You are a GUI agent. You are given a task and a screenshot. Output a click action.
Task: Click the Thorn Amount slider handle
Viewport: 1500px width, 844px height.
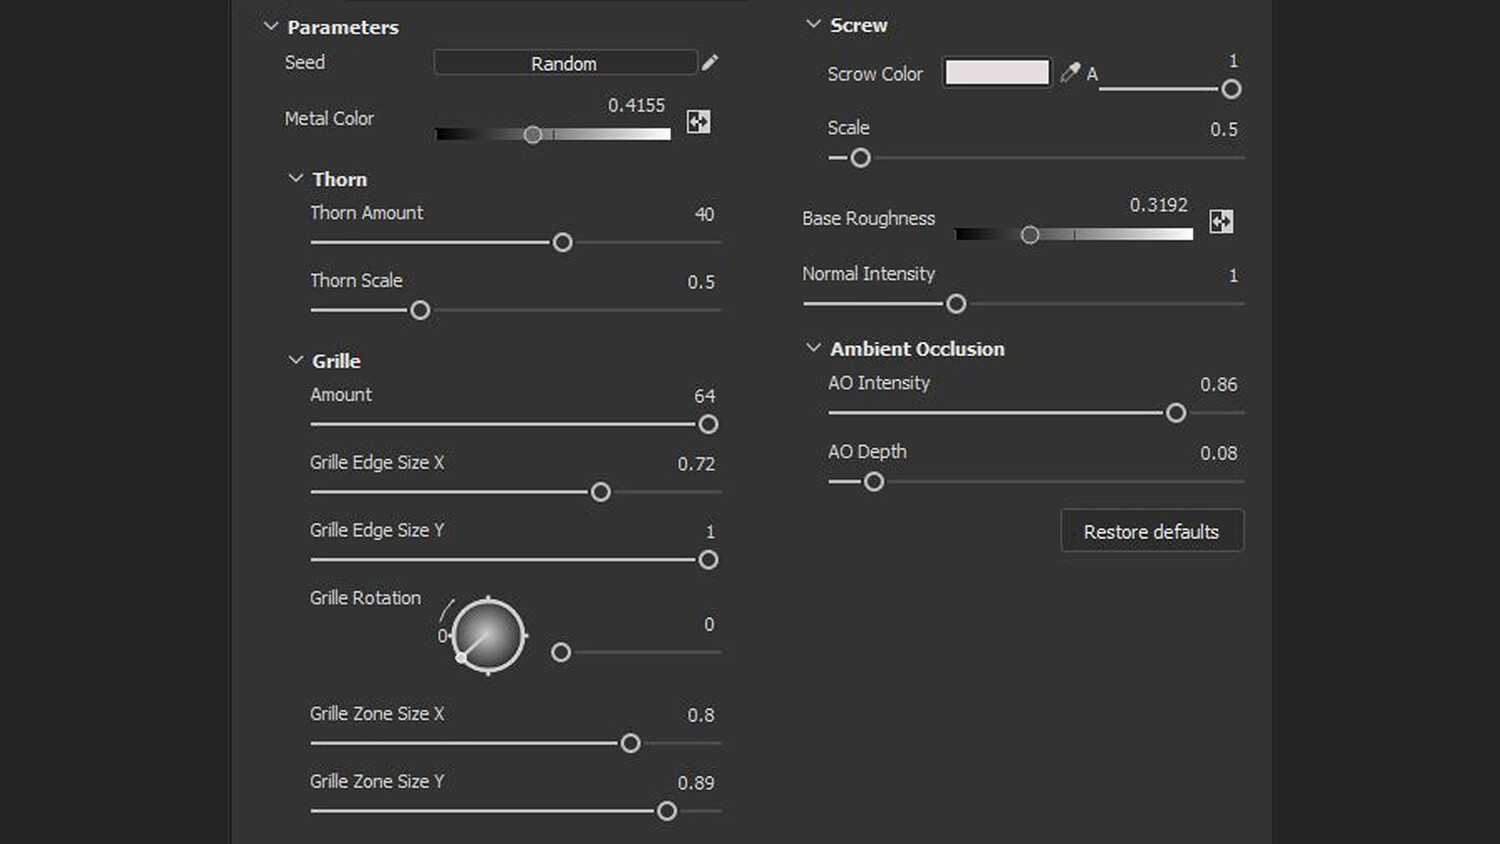563,242
